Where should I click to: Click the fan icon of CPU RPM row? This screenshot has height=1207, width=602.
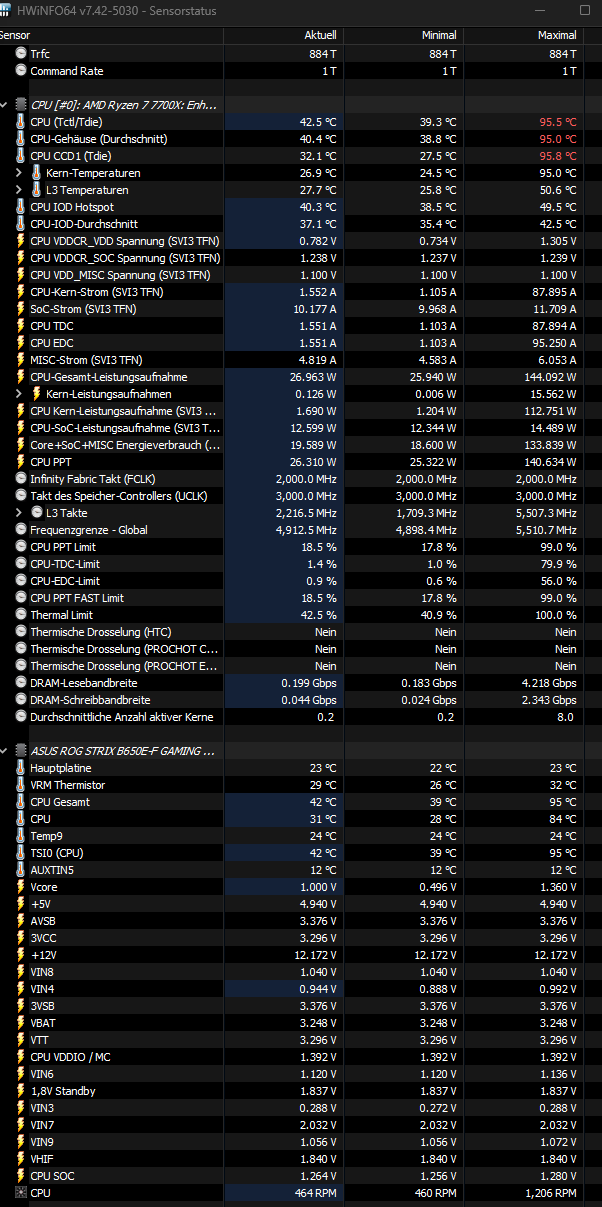point(21,1193)
